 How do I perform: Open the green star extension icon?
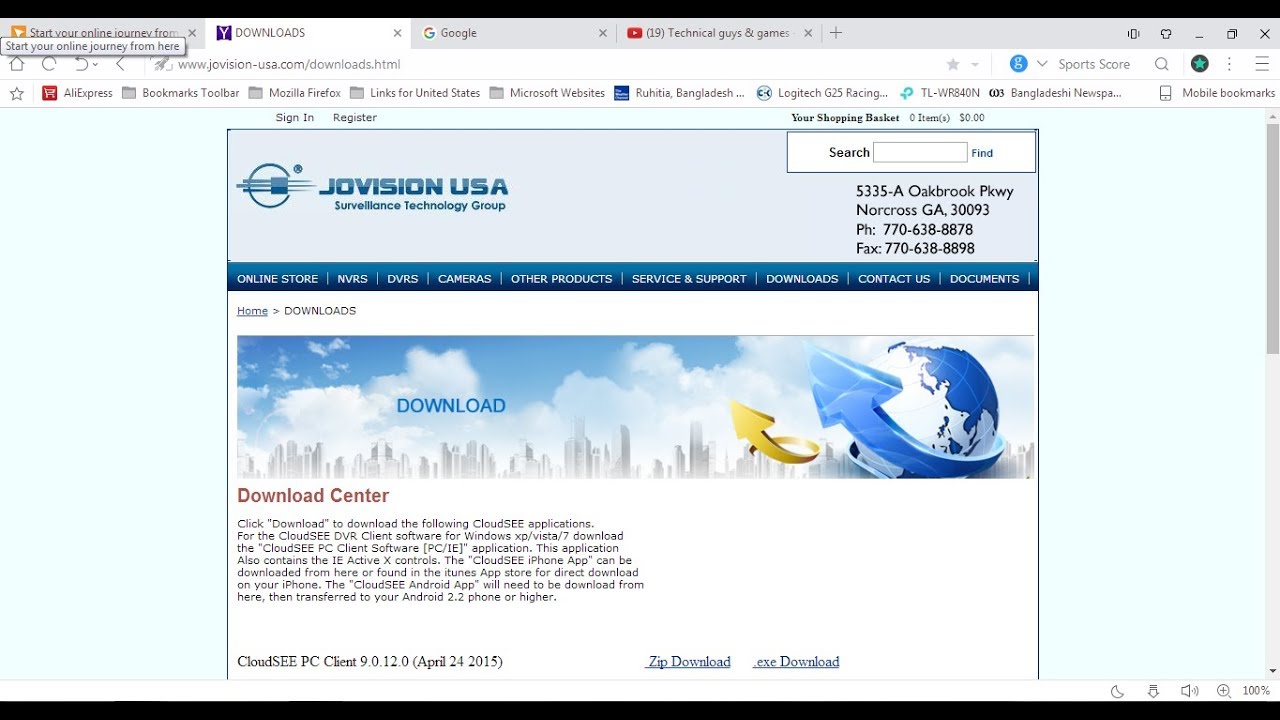(1199, 64)
